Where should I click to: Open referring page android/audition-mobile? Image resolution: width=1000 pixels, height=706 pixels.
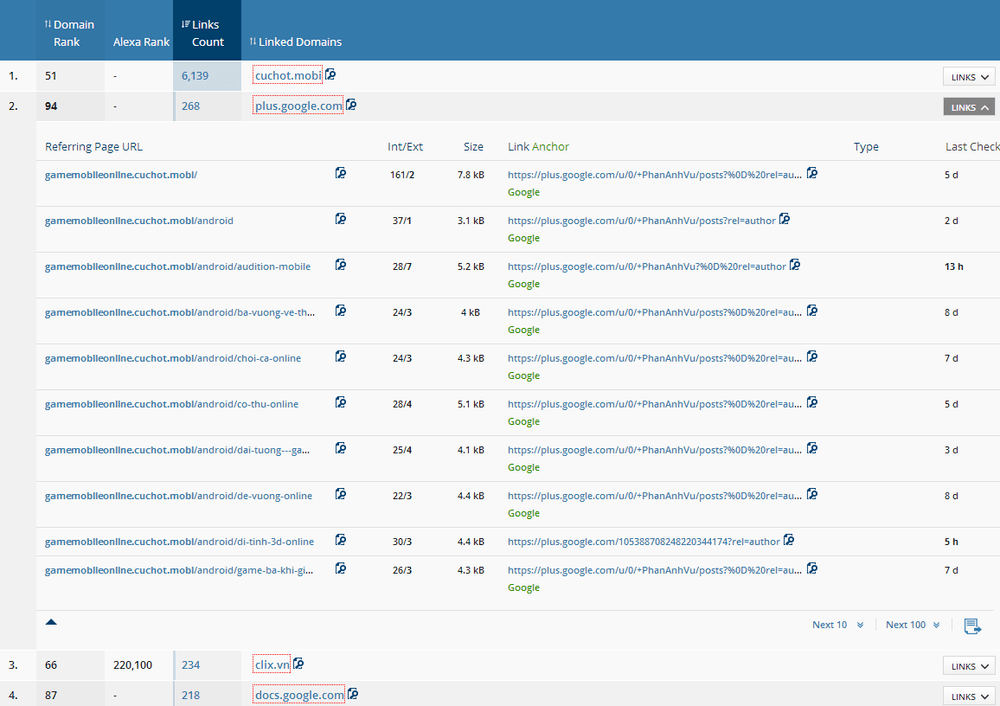tap(177, 267)
